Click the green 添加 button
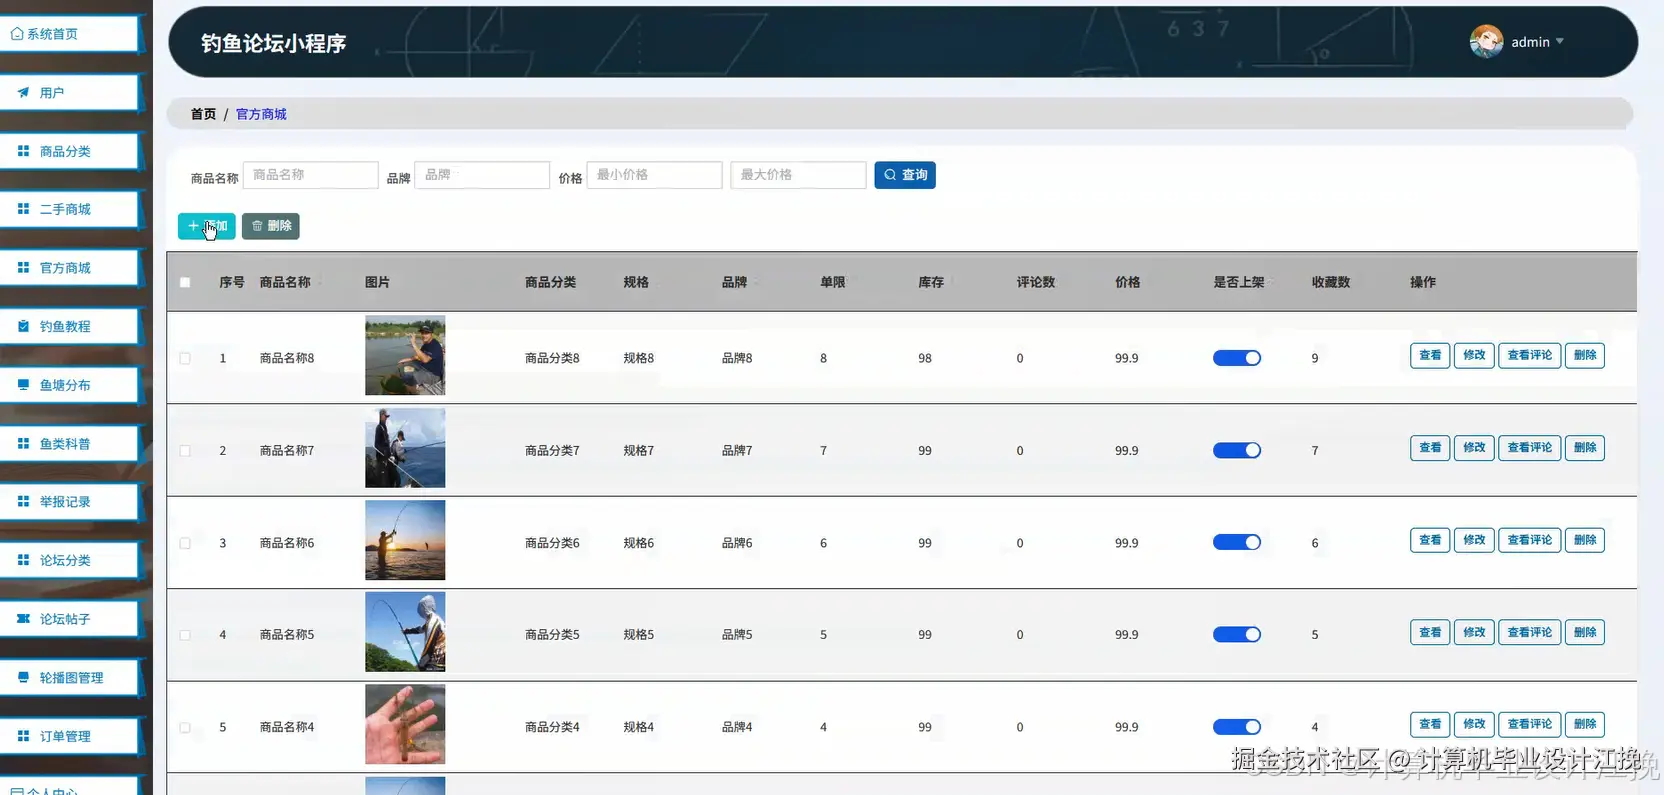 [x=207, y=226]
